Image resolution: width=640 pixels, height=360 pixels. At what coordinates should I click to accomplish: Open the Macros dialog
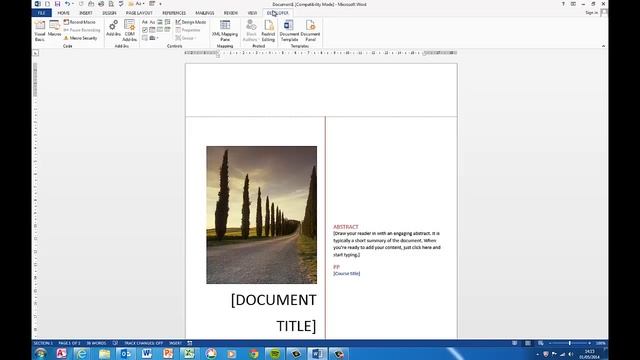tap(54, 29)
